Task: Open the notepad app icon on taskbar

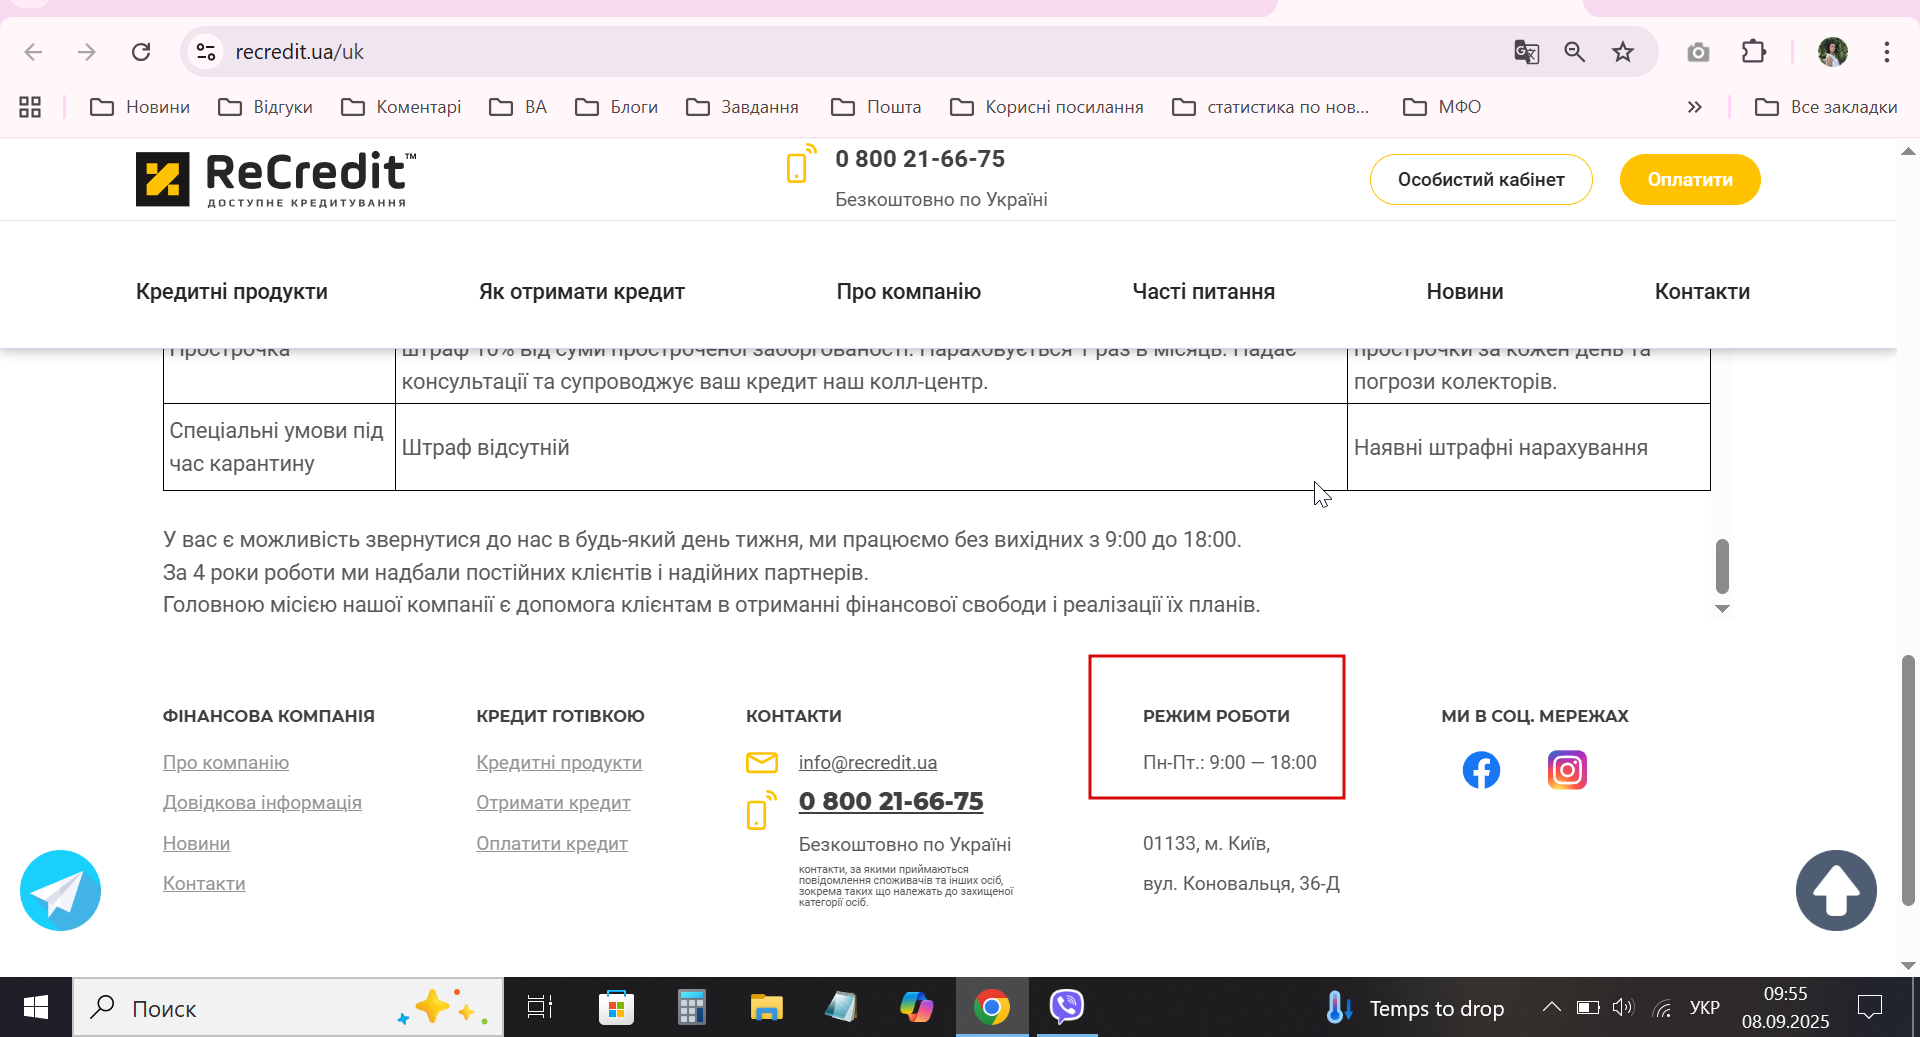Action: click(841, 1008)
